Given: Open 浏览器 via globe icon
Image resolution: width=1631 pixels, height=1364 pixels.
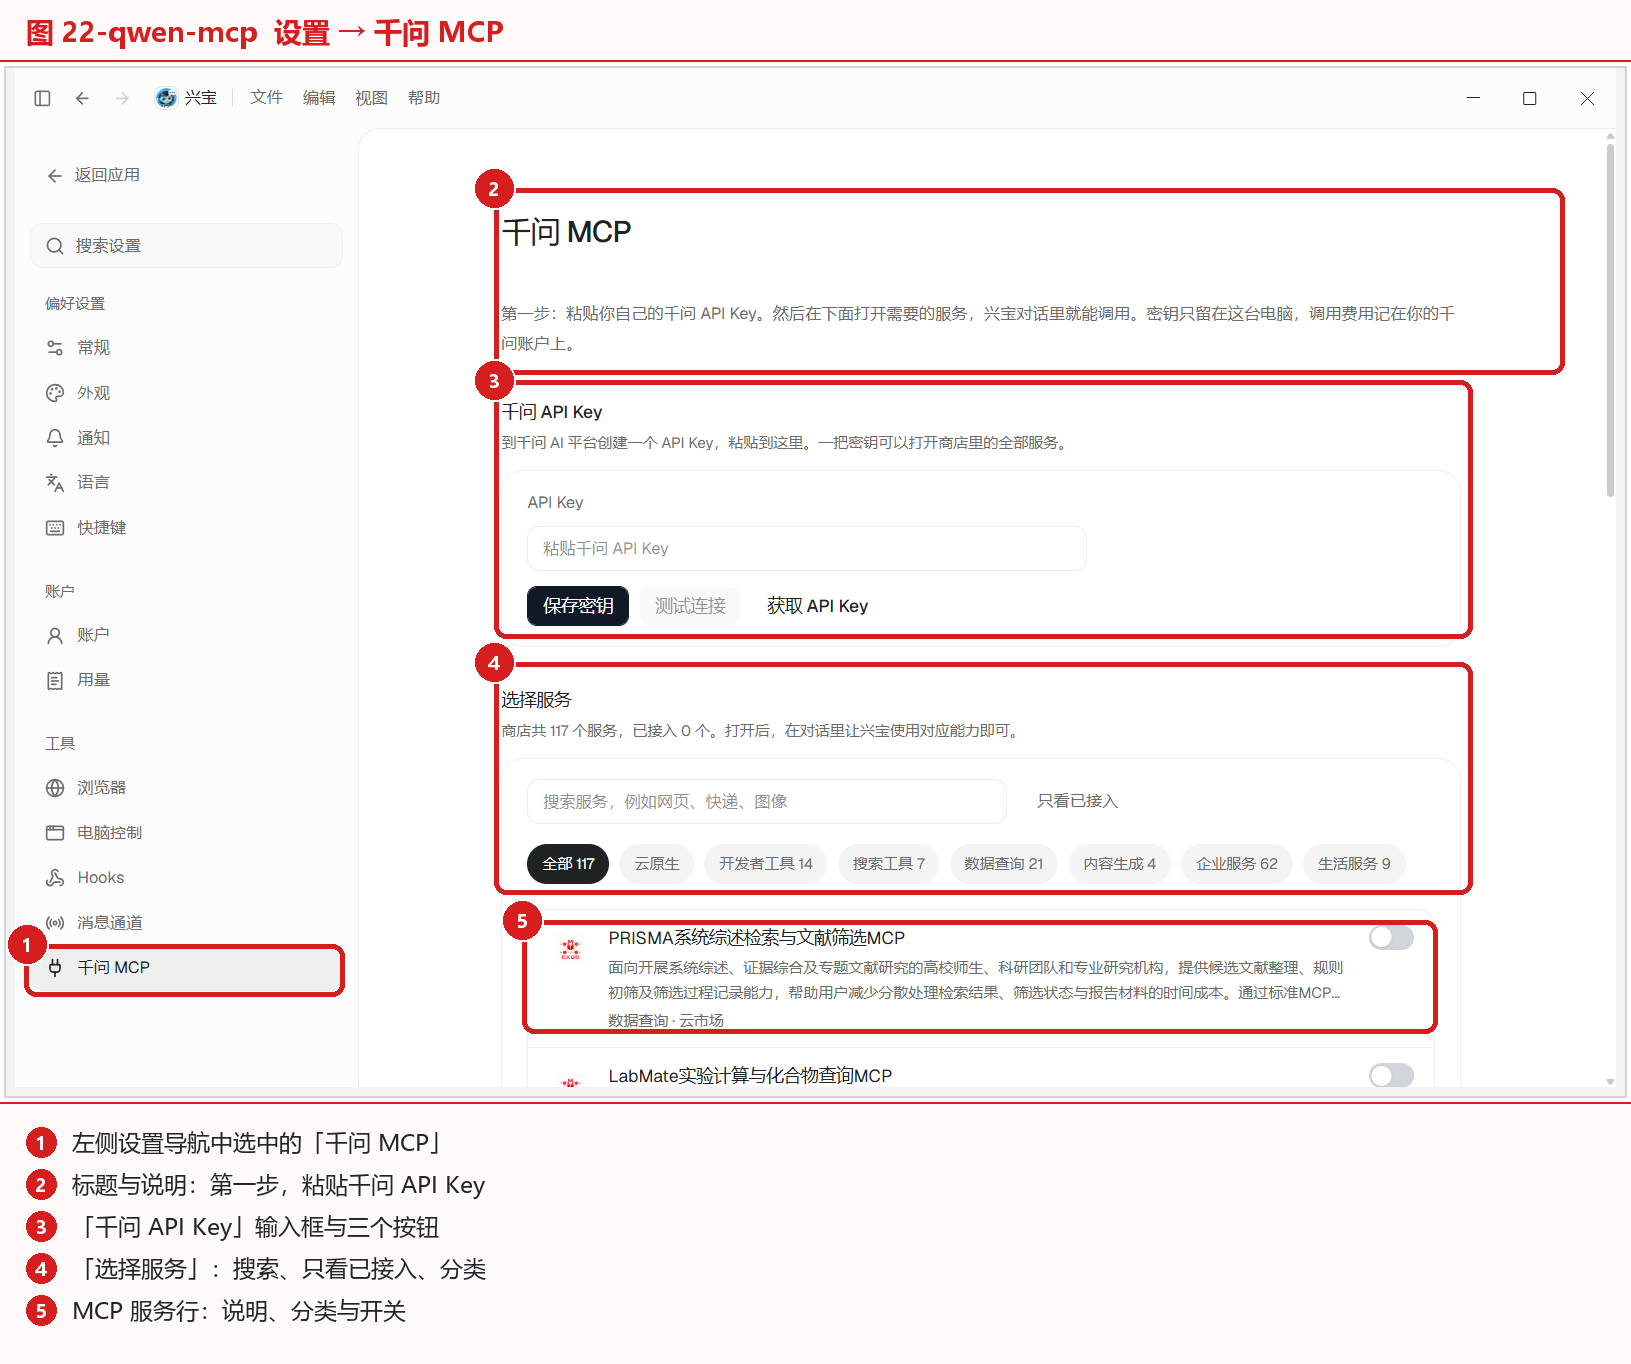Looking at the screenshot, I should point(55,788).
